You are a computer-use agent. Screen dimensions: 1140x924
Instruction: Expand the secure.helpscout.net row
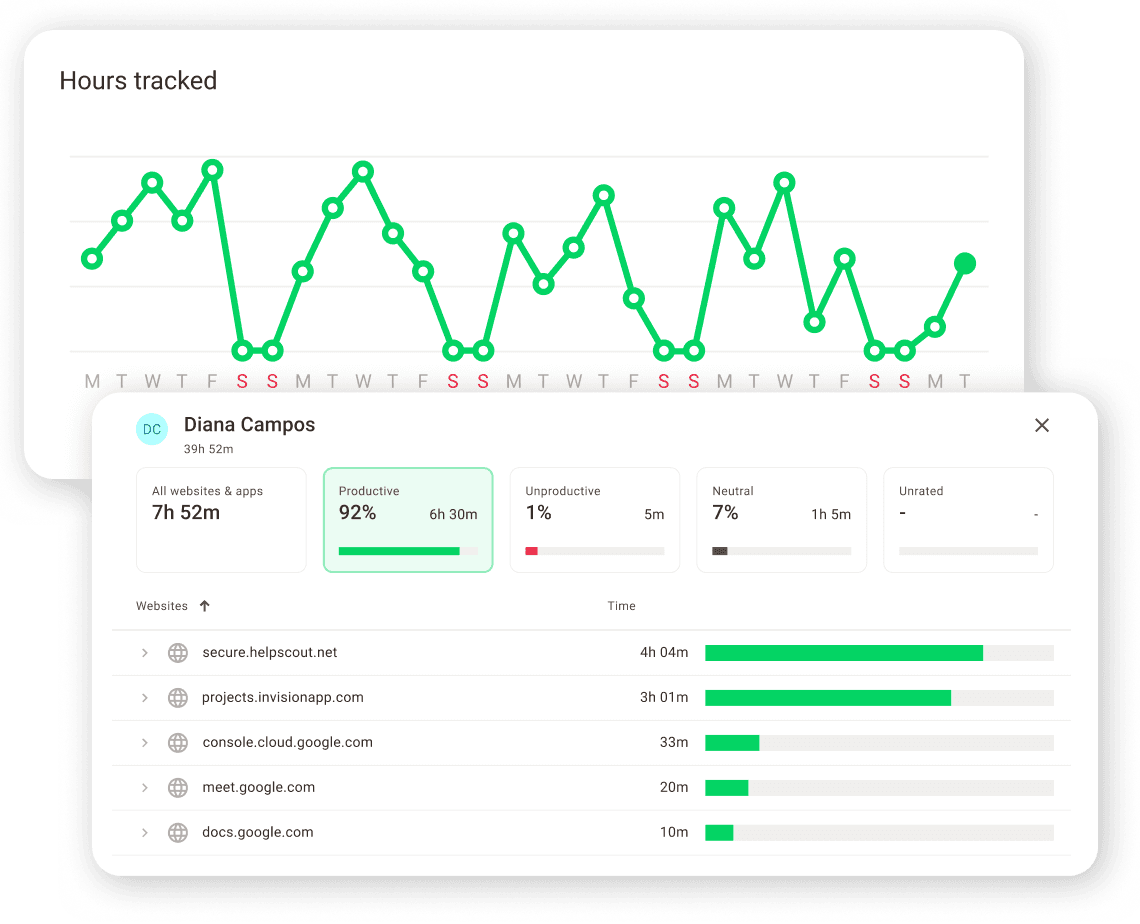tap(144, 653)
